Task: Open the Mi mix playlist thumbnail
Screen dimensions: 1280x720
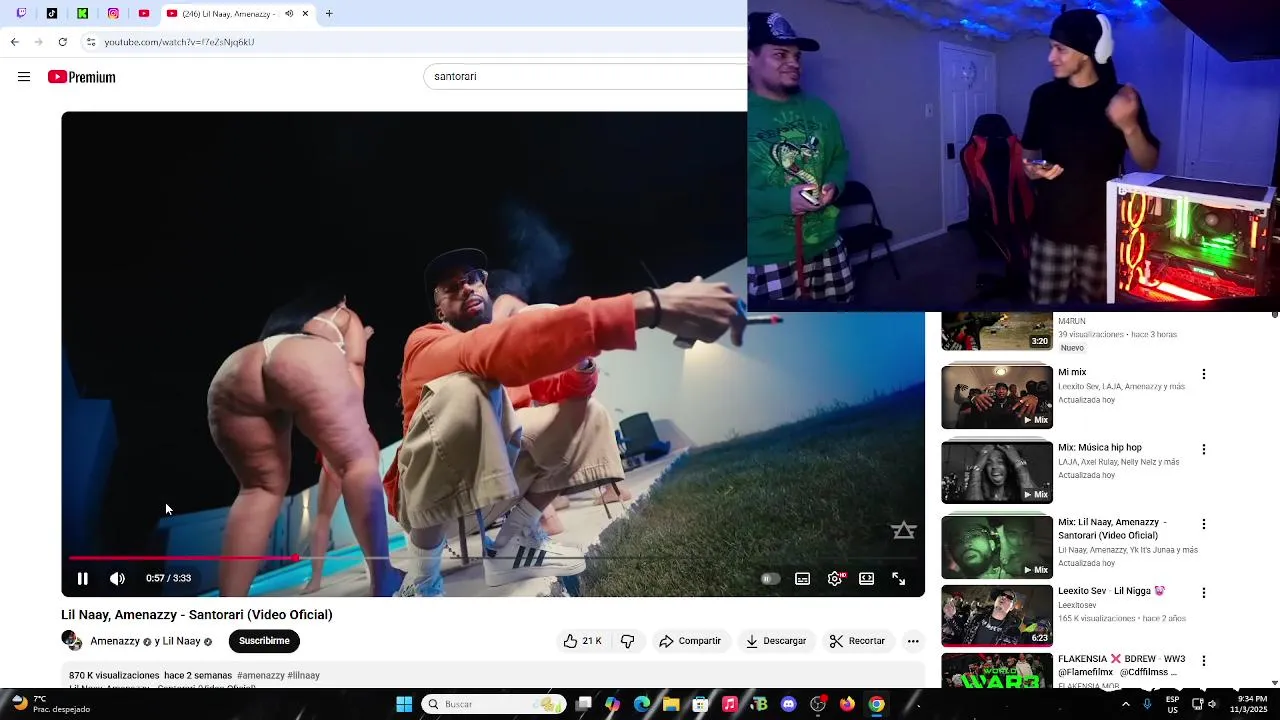Action: tap(997, 396)
